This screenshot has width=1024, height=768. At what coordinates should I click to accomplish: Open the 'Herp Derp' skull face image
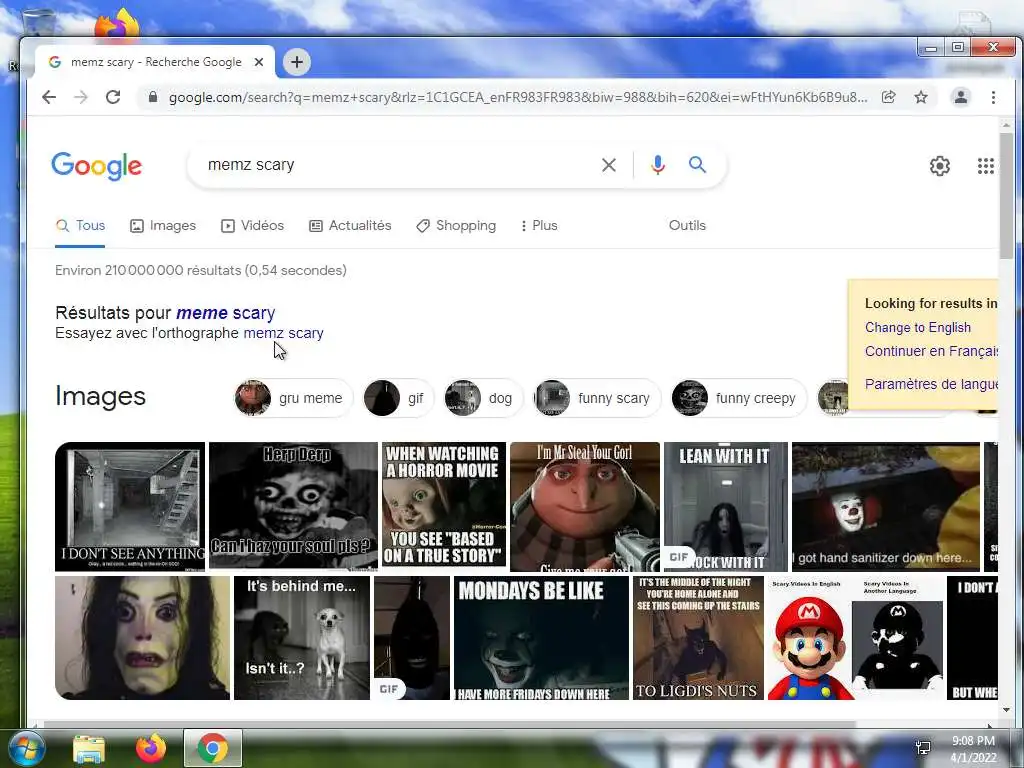point(293,506)
